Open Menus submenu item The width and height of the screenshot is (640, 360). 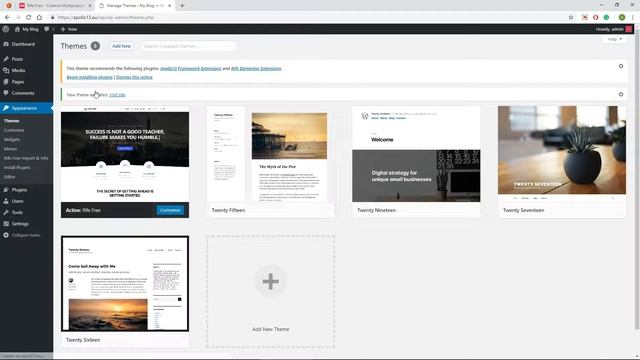11,149
